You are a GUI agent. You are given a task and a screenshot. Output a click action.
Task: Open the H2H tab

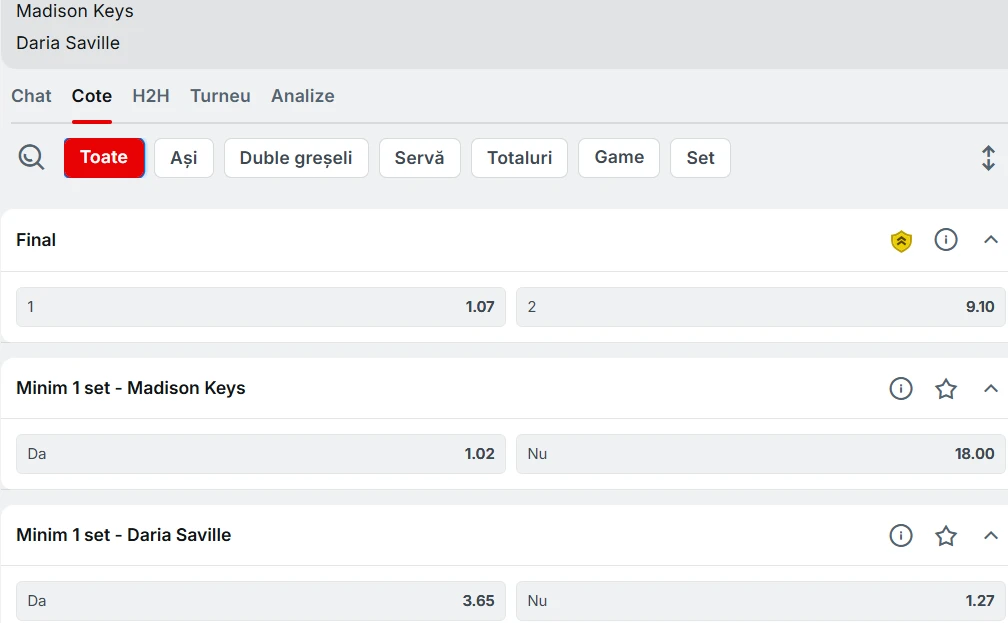[x=151, y=96]
